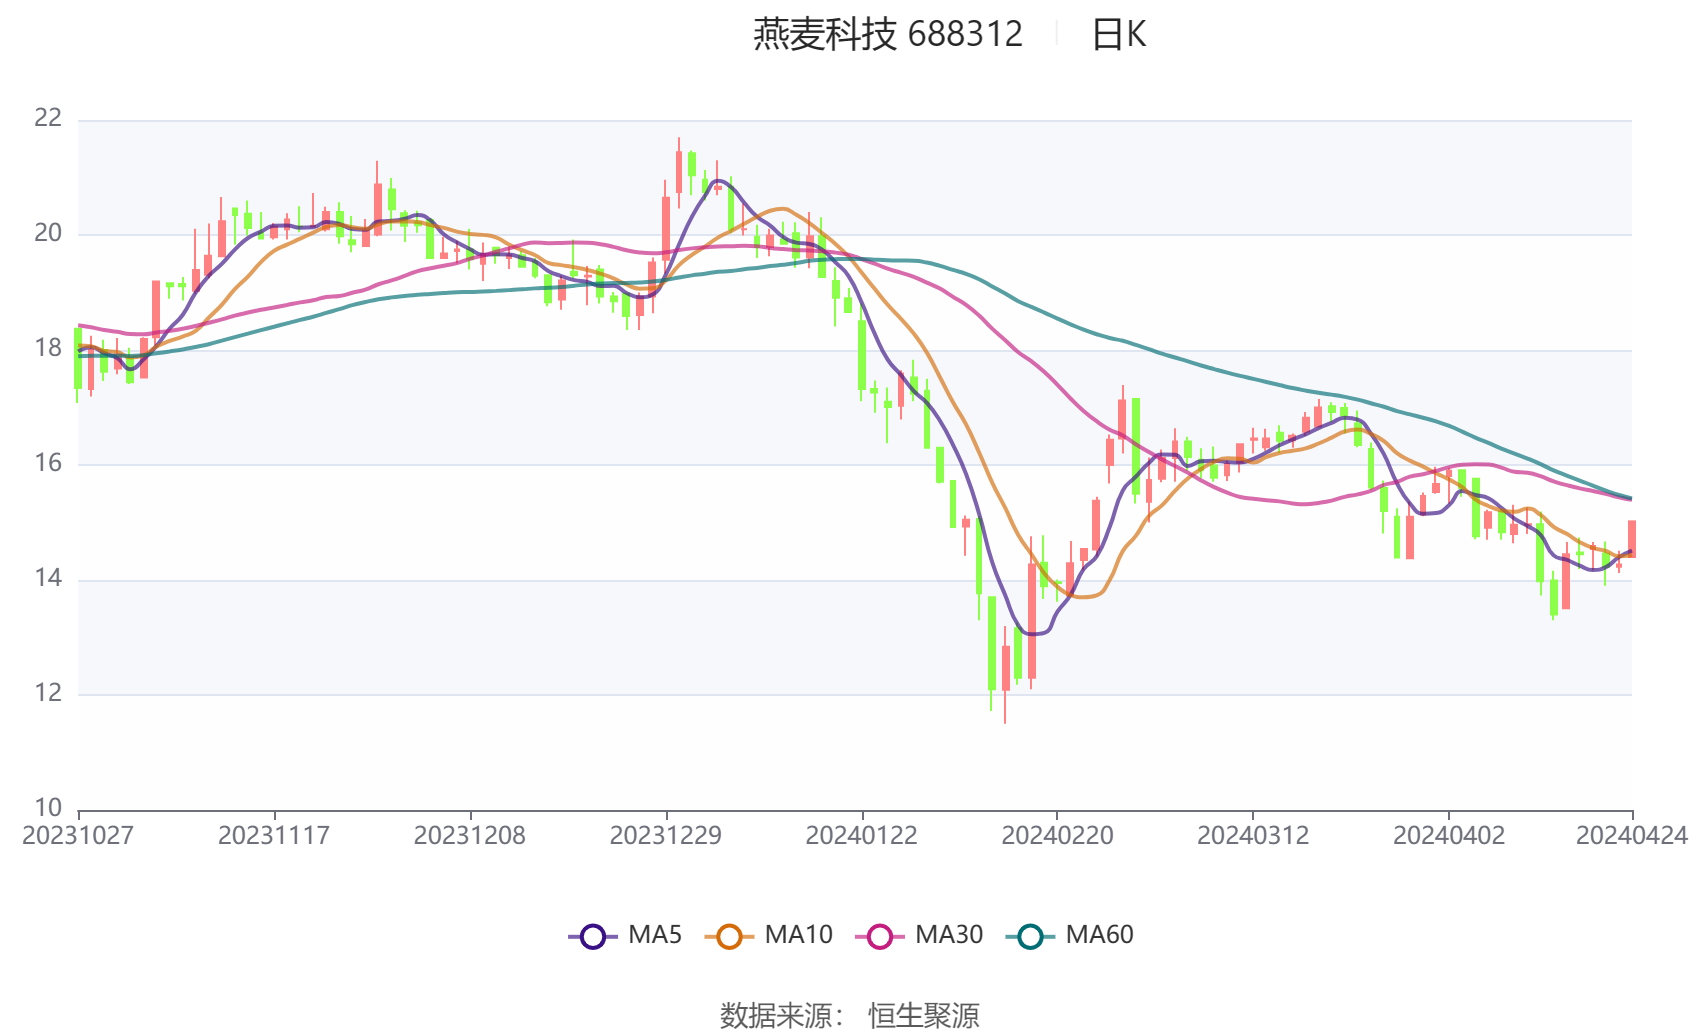Toggle the MA30 legend series

click(x=919, y=935)
